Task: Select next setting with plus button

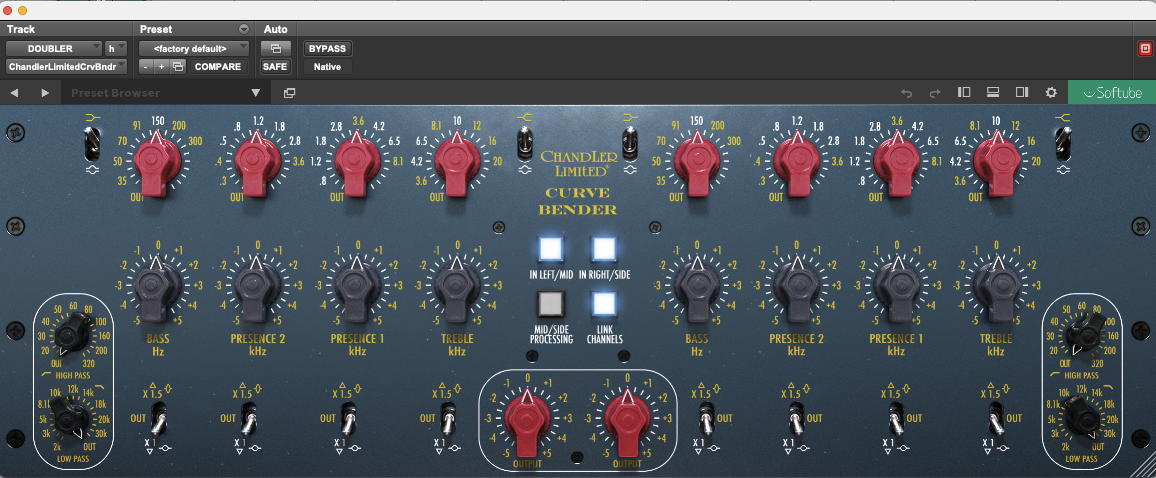Action: (161, 66)
